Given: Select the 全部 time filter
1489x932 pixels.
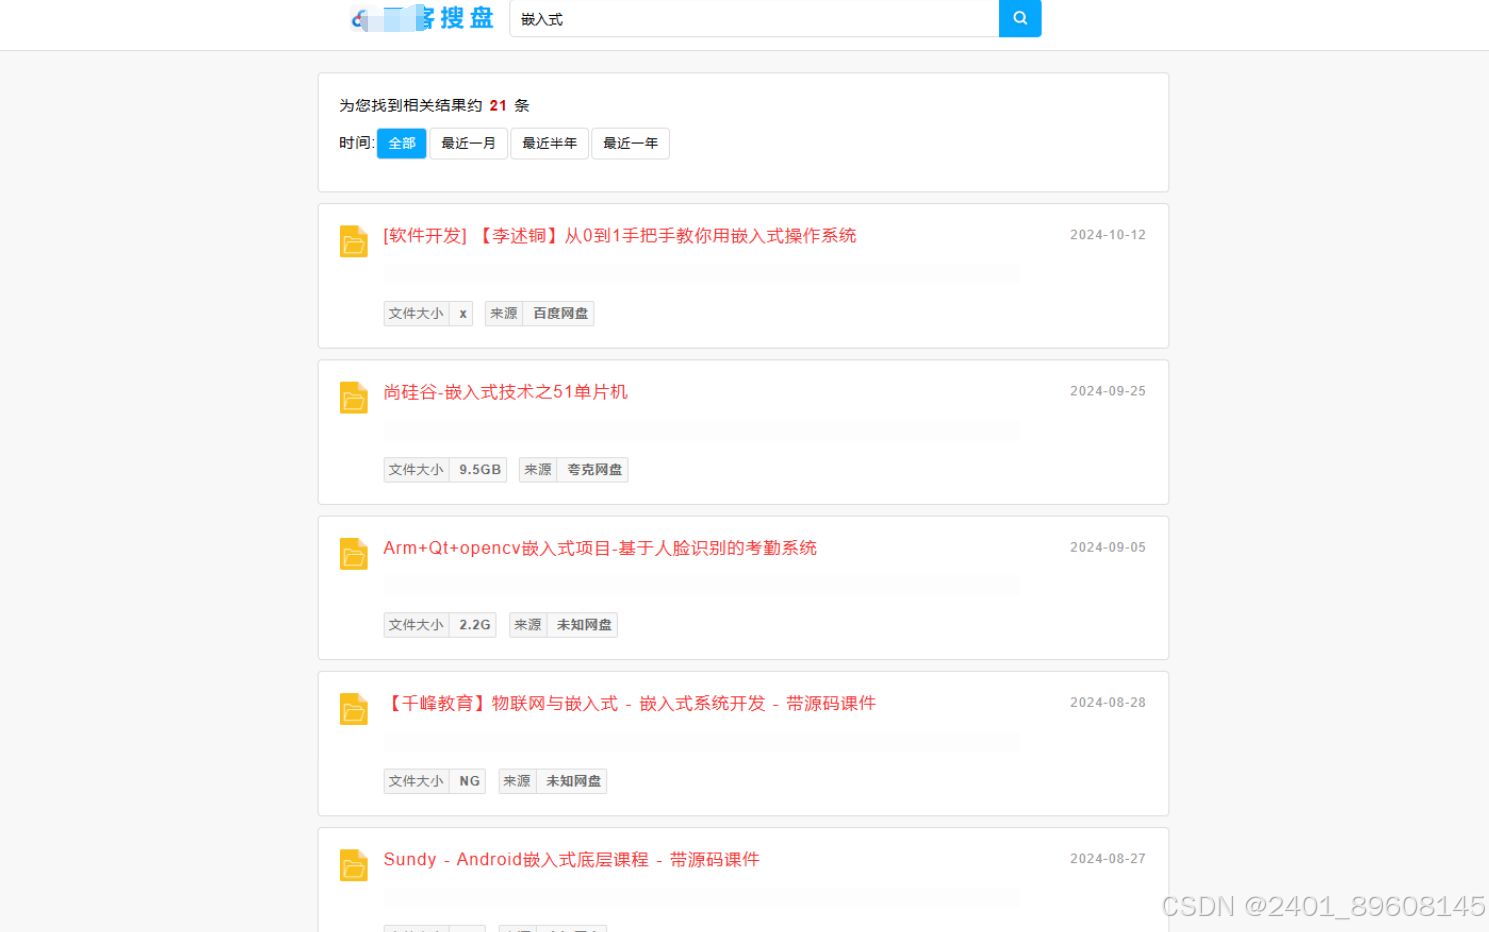Looking at the screenshot, I should click(x=400, y=143).
